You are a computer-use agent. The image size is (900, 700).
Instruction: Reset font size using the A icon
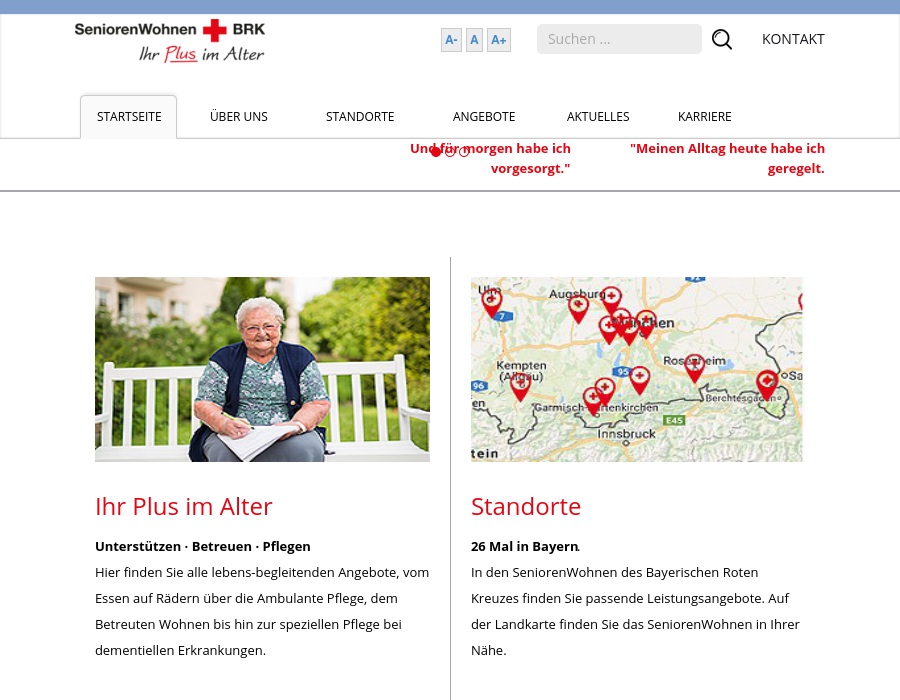474,40
